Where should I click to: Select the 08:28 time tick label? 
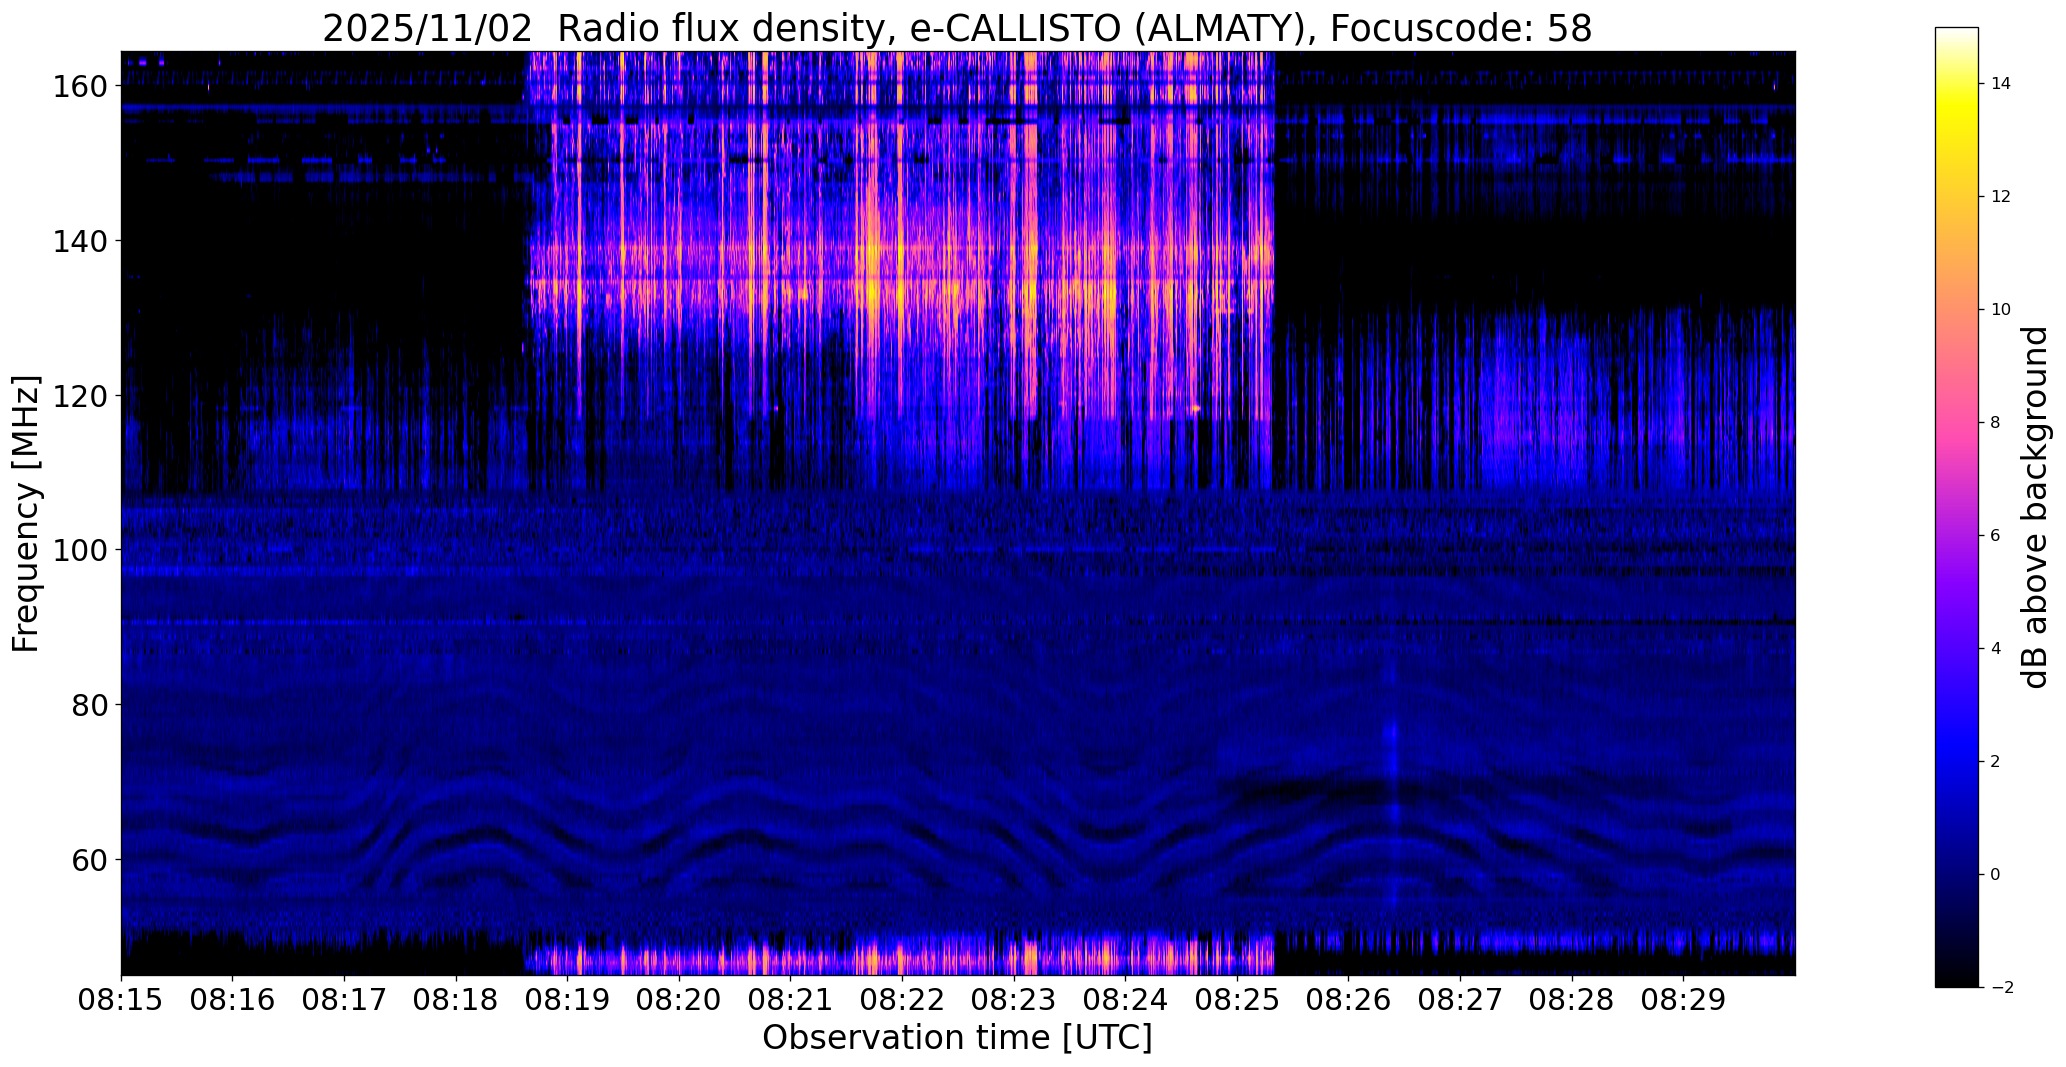(x=1572, y=999)
